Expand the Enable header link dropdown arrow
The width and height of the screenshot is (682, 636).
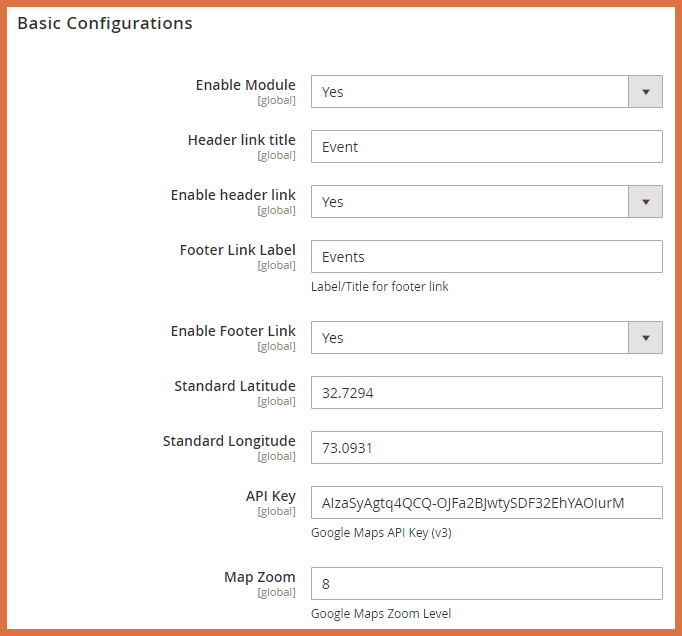click(645, 202)
